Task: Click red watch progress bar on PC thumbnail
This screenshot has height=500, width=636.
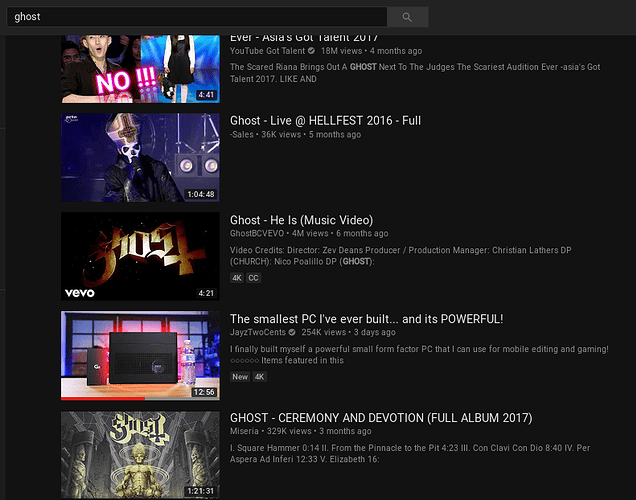Action: 103,399
